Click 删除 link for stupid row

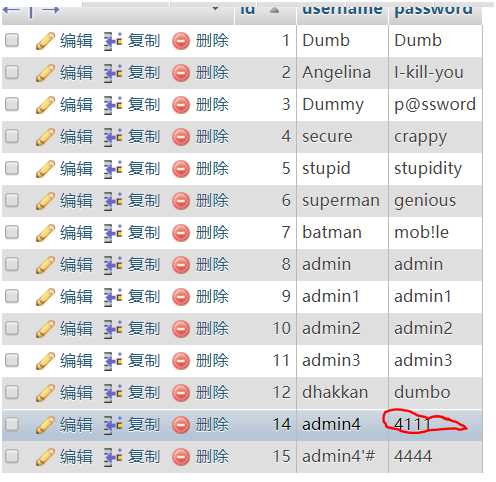212,169
